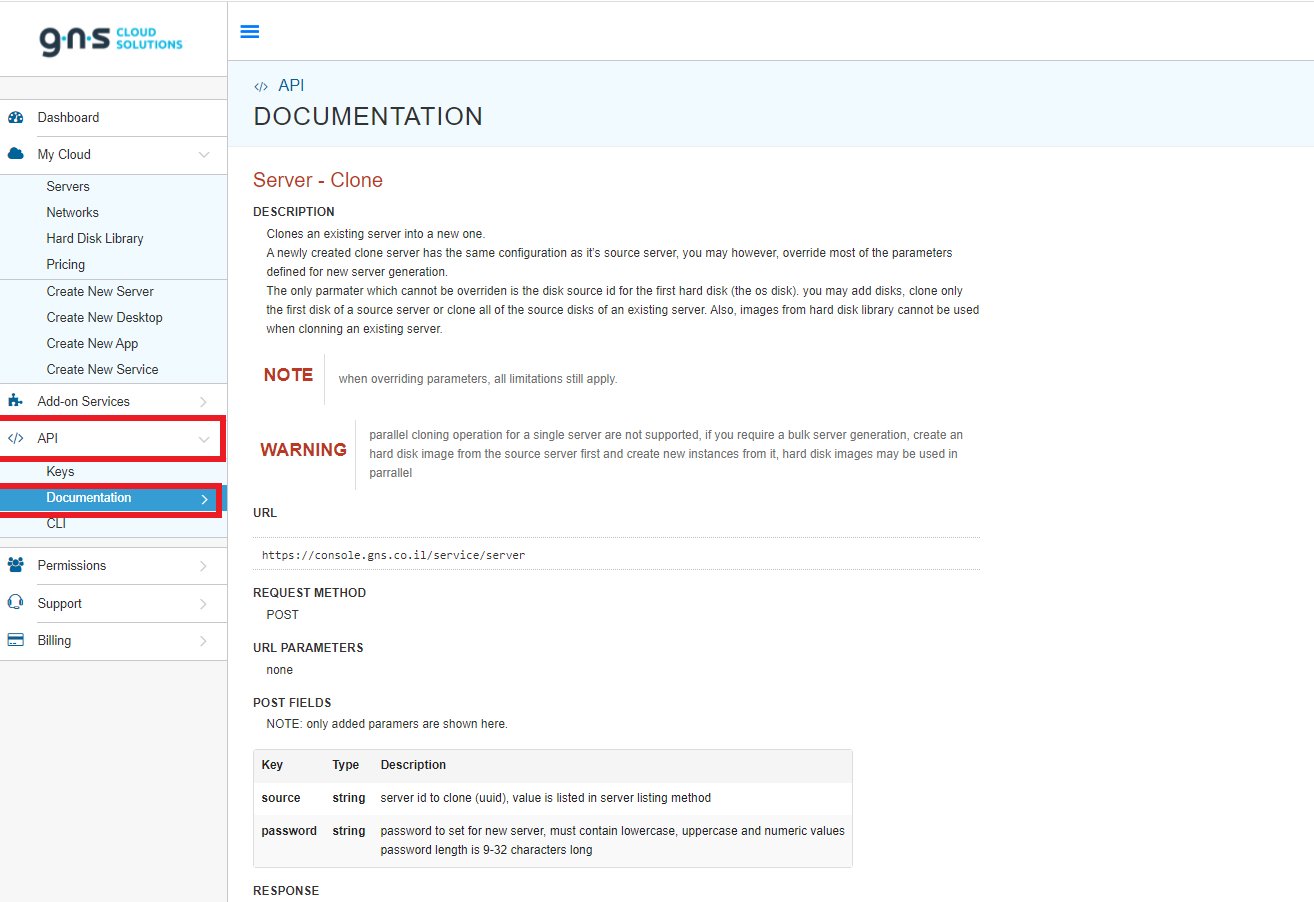Click the RESPONSE heading
Screen dimensions: 1314x902
pyautogui.click(x=286, y=890)
